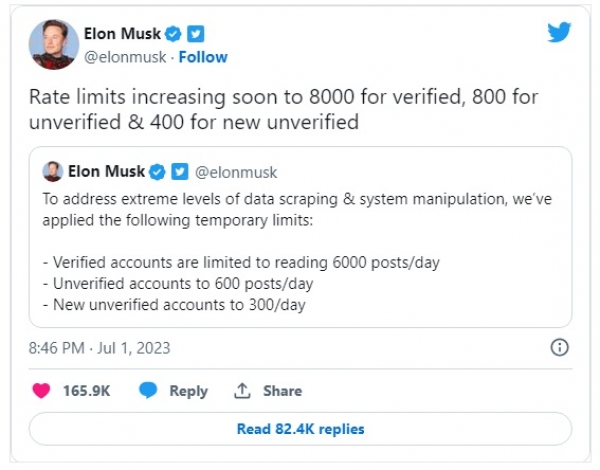Click the Twitter bird logo
Image resolution: width=600 pixels, height=470 pixels.
[559, 32]
